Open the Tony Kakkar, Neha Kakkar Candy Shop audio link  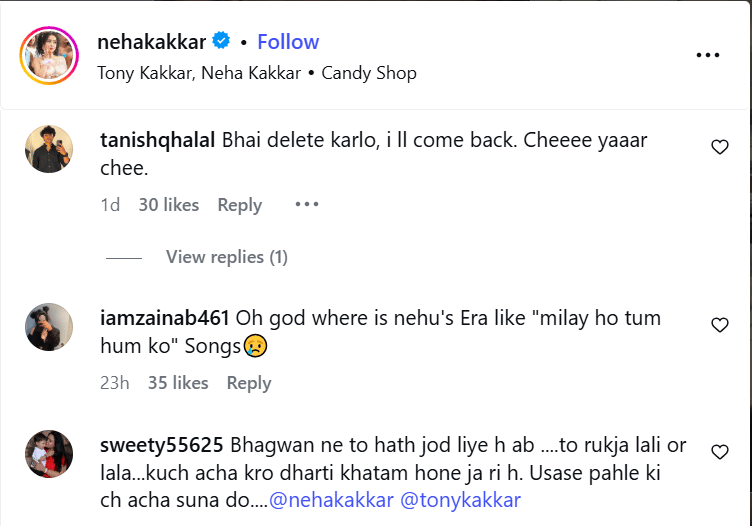(257, 73)
